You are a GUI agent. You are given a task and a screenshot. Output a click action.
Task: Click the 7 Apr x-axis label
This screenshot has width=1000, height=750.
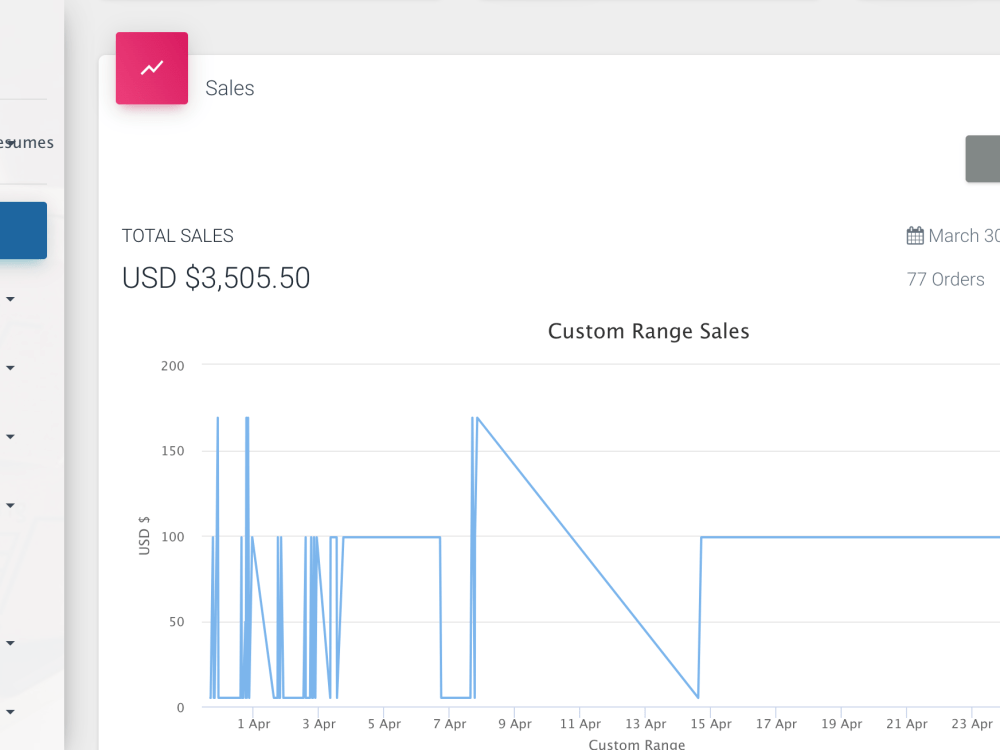tap(450, 724)
